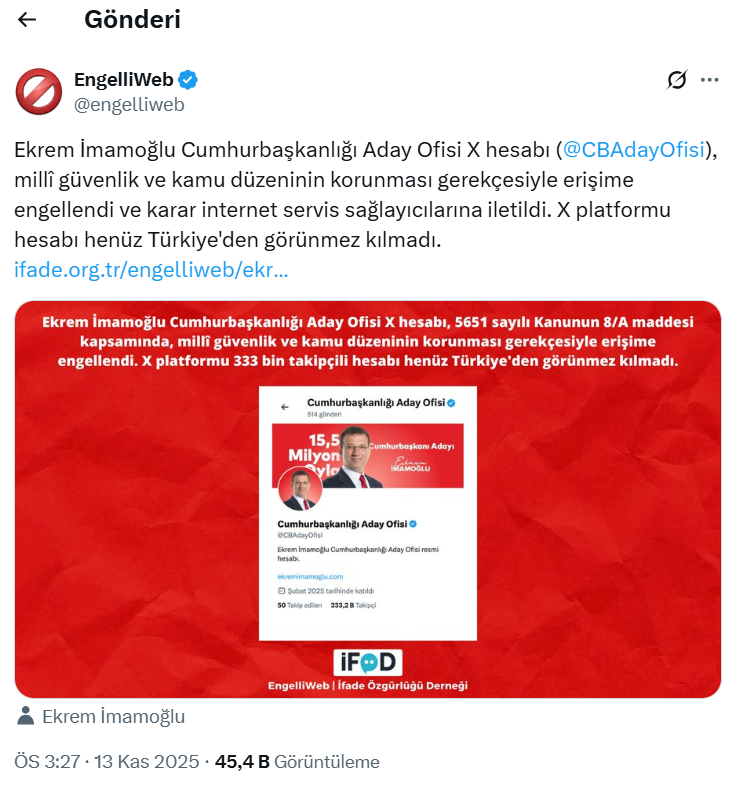Click the tagged person icon below image
This screenshot has width=732, height=792.
(25, 716)
